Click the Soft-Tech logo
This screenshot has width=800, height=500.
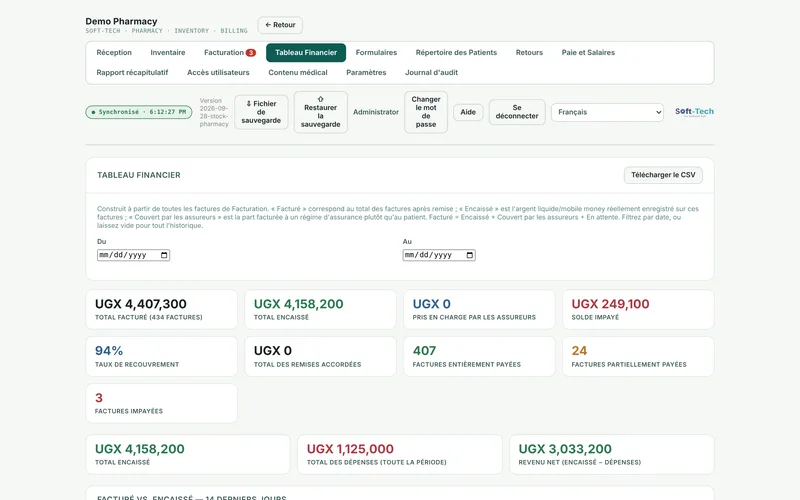(694, 112)
